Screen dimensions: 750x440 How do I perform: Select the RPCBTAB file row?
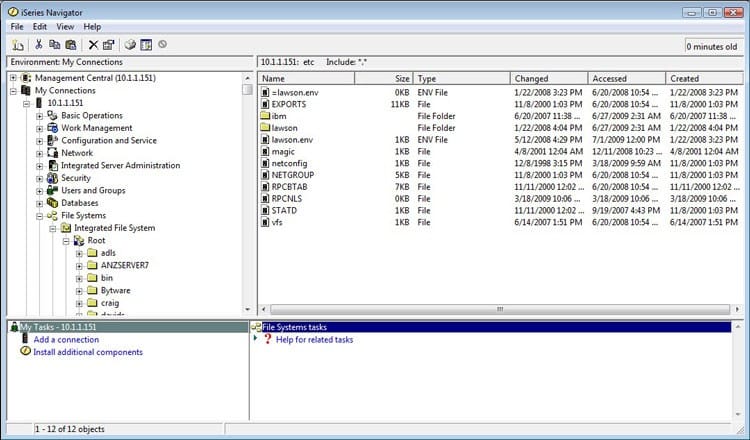point(500,187)
